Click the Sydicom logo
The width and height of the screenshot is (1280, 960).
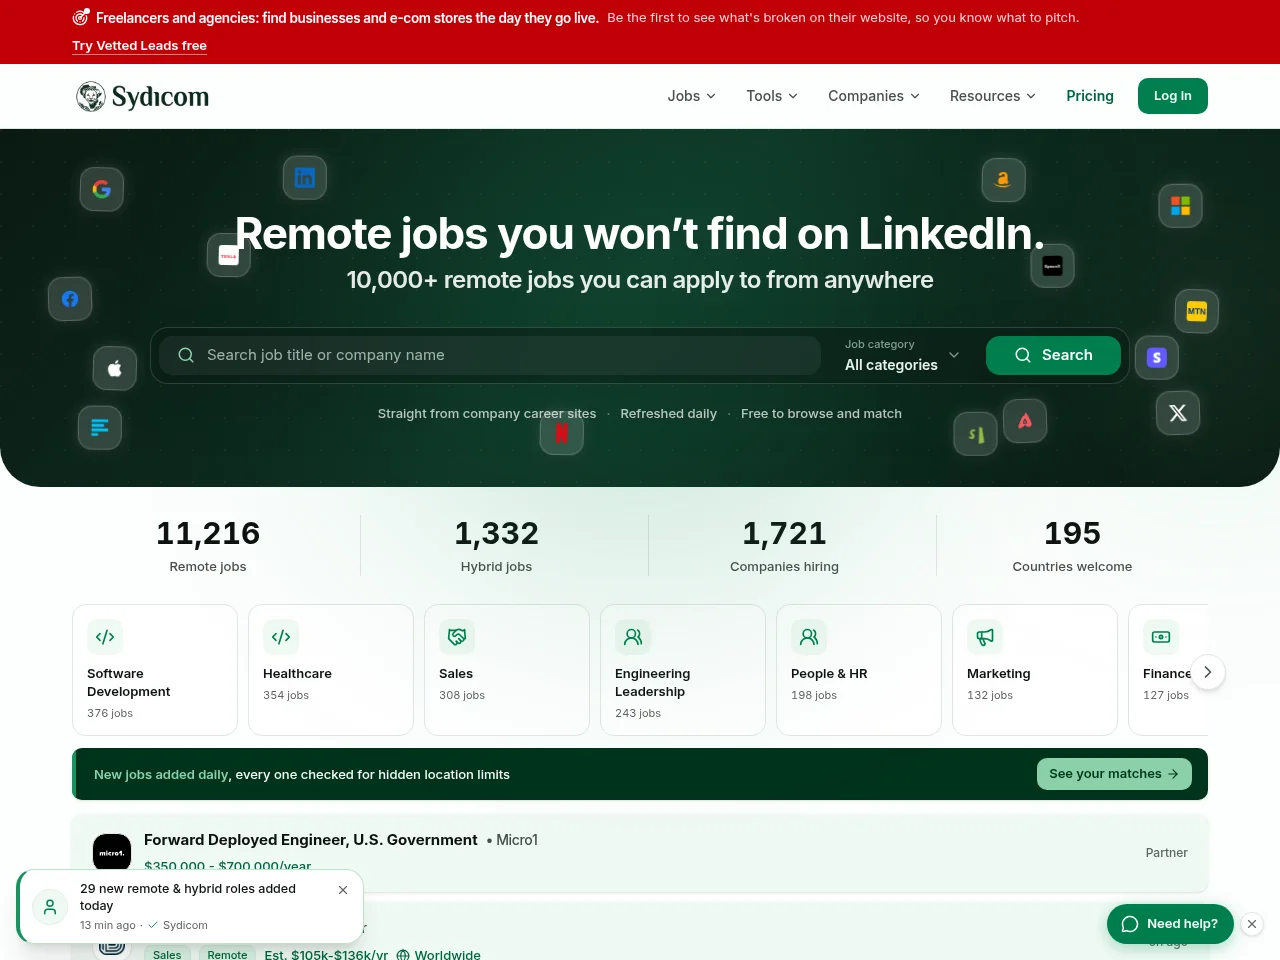point(143,96)
